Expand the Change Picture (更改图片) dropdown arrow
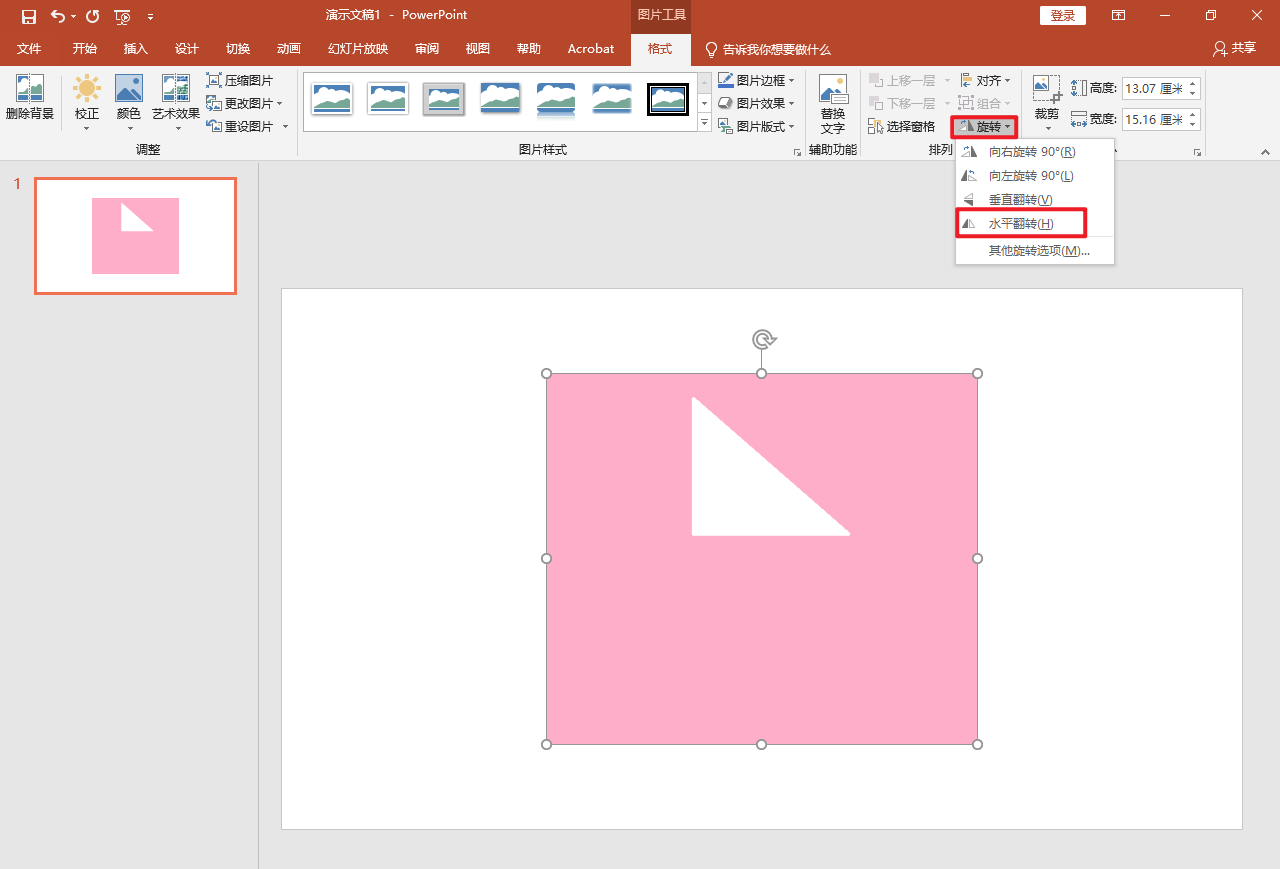The height and width of the screenshot is (869, 1280). [x=280, y=103]
